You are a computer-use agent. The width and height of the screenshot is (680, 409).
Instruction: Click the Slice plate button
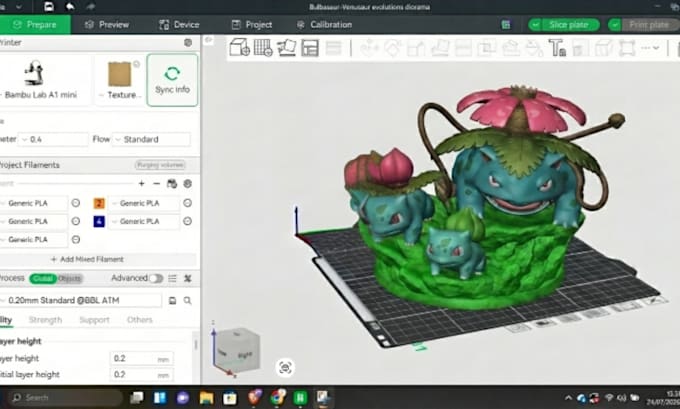tap(569, 25)
